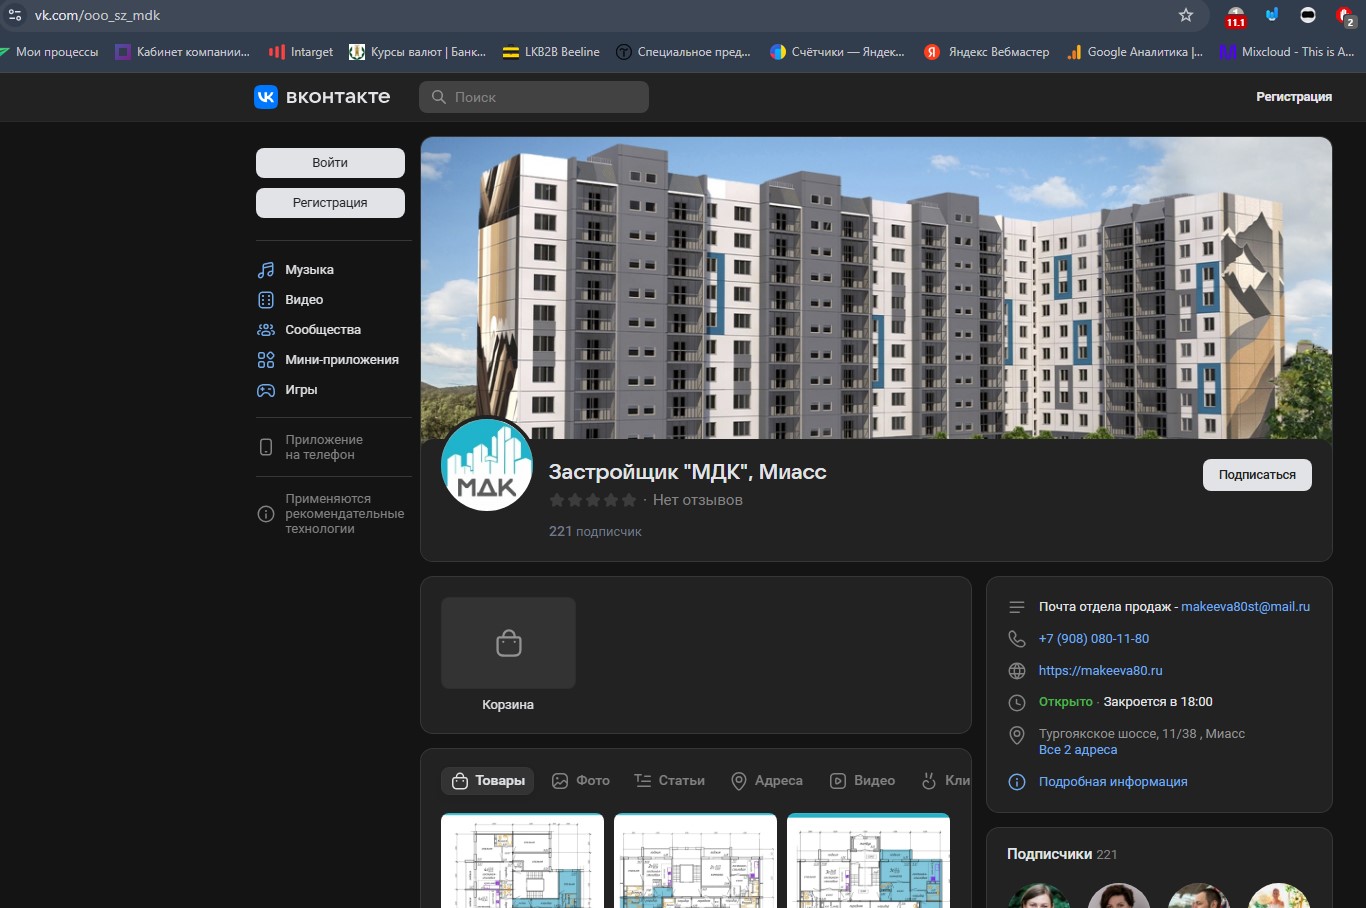The image size is (1366, 908).
Task: Click the Регистрация button under Войти
Action: [330, 203]
